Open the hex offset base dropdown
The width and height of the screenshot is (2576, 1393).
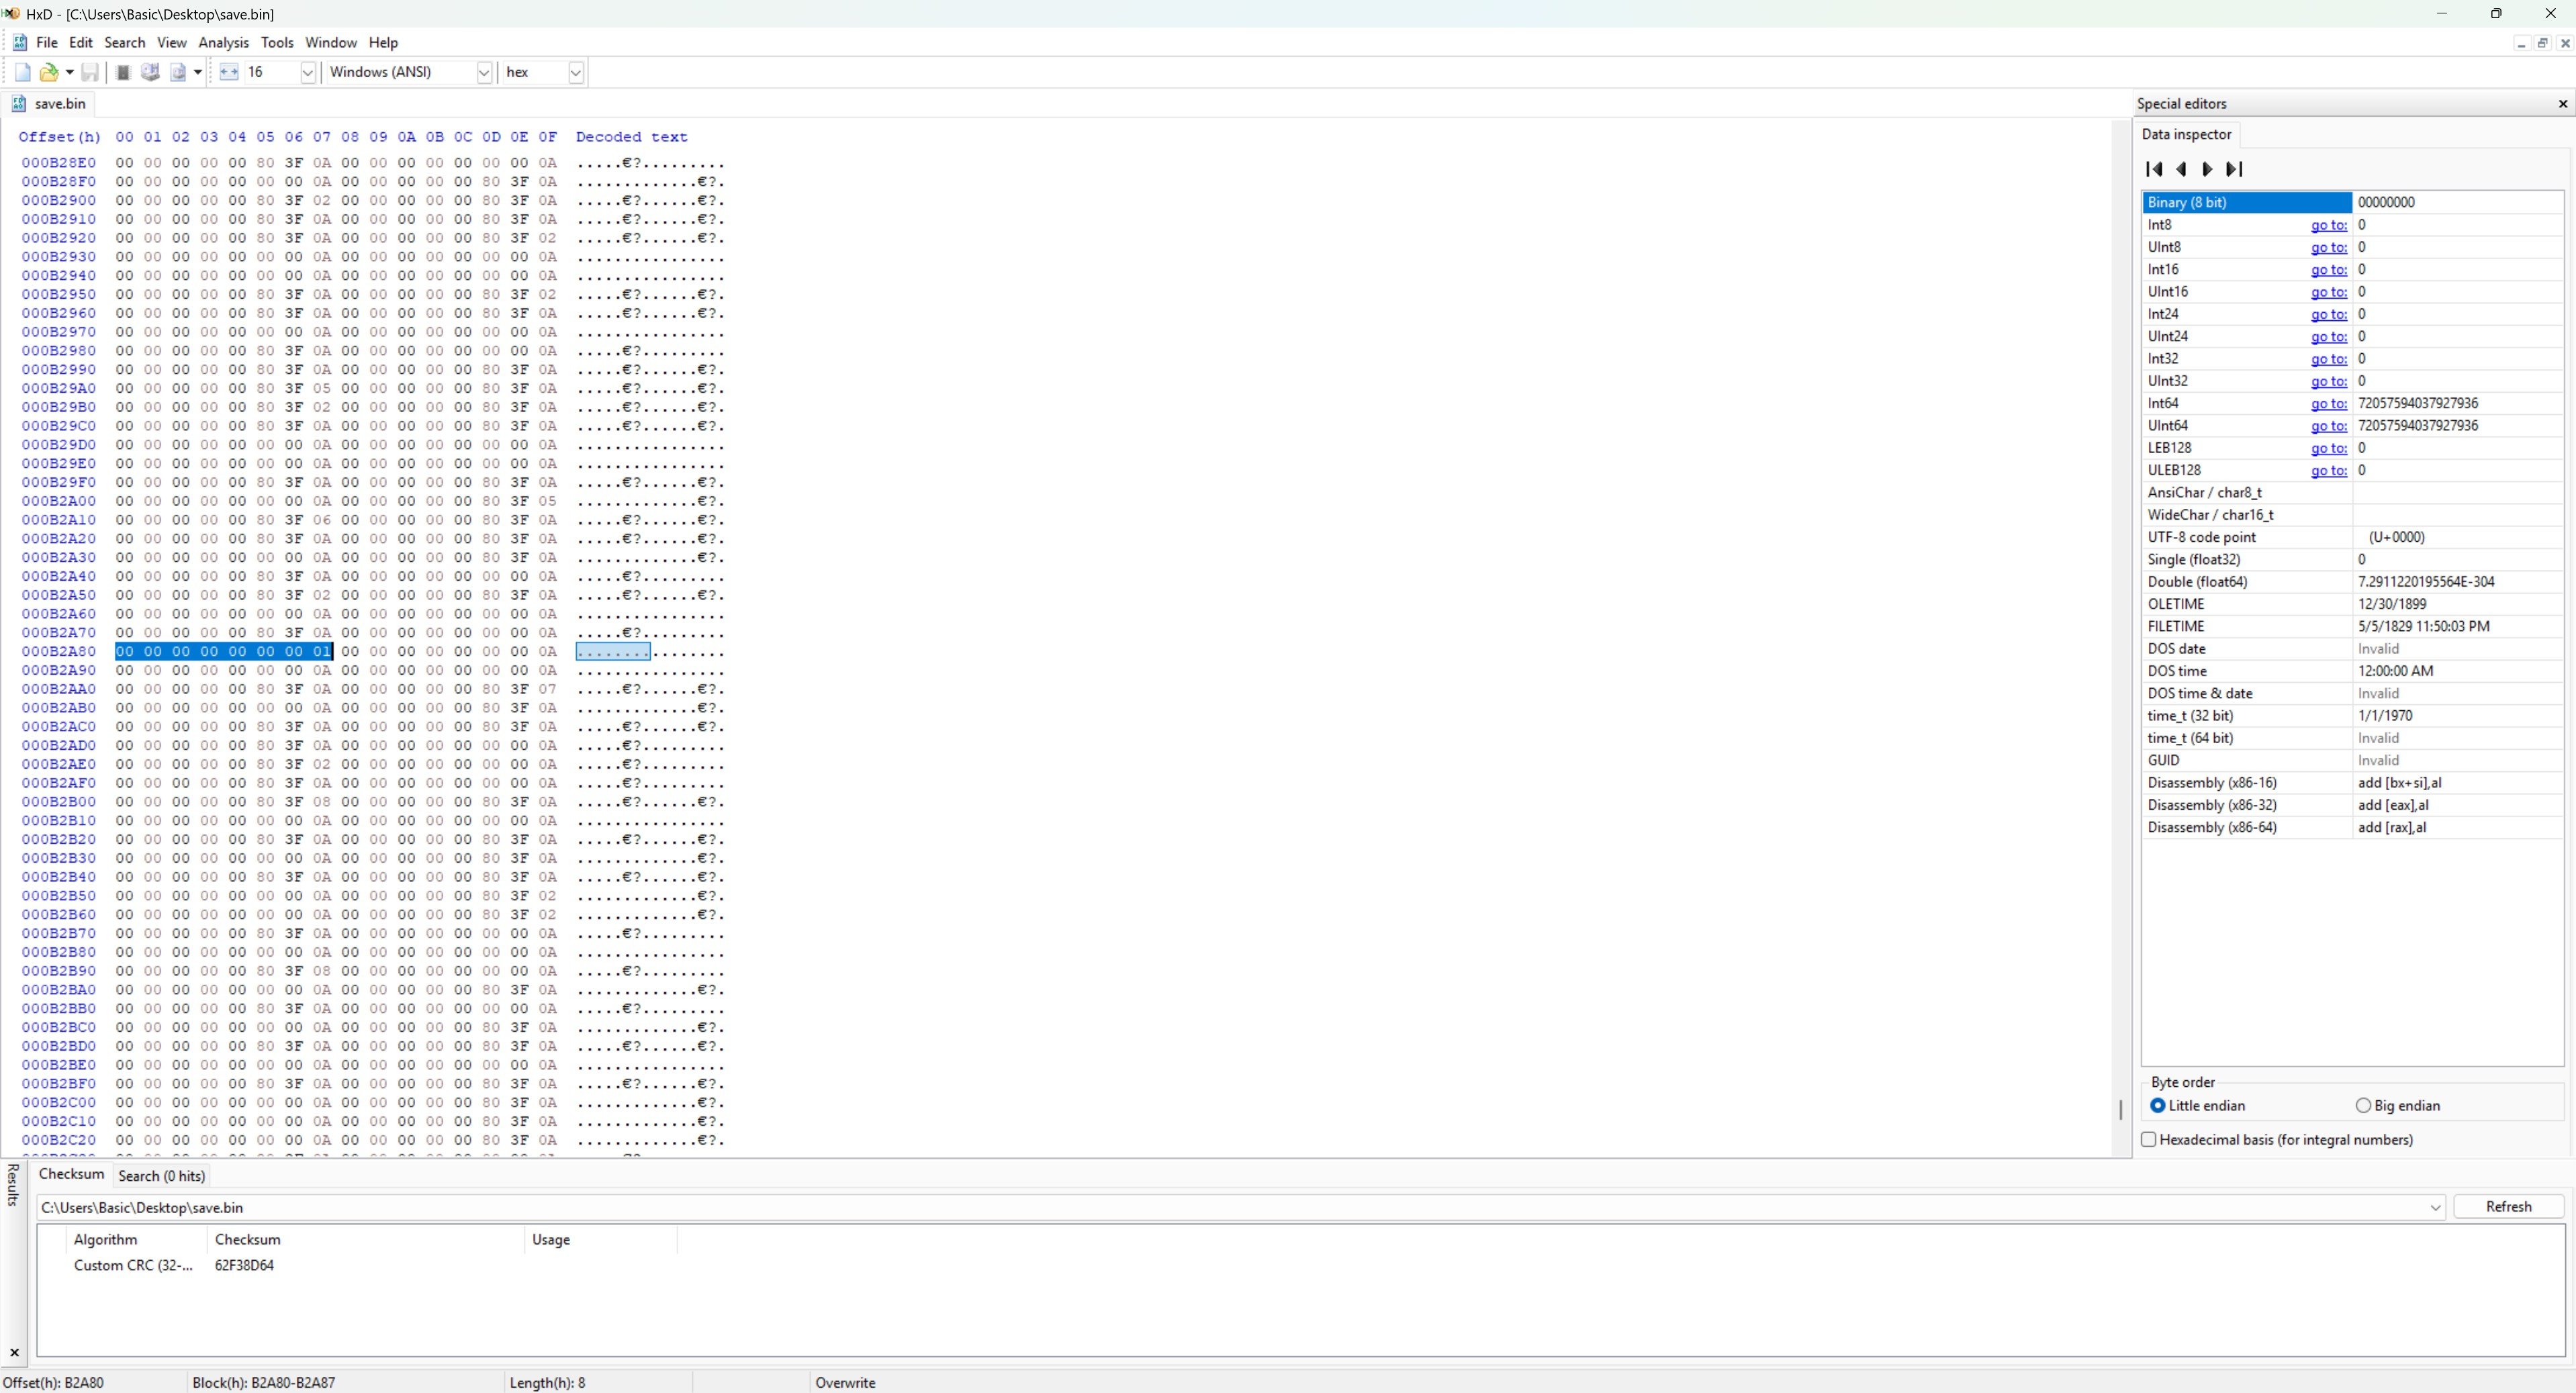(x=575, y=72)
